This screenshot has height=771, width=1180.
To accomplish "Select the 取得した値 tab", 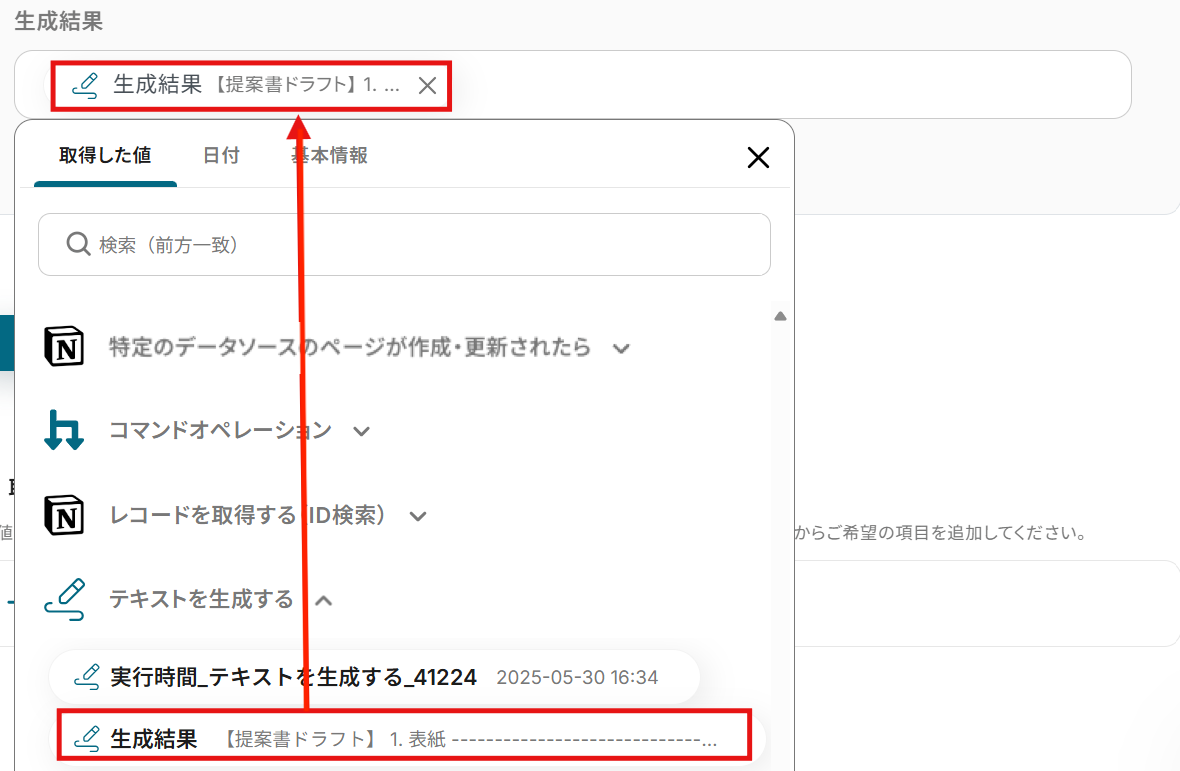I will pyautogui.click(x=105, y=155).
